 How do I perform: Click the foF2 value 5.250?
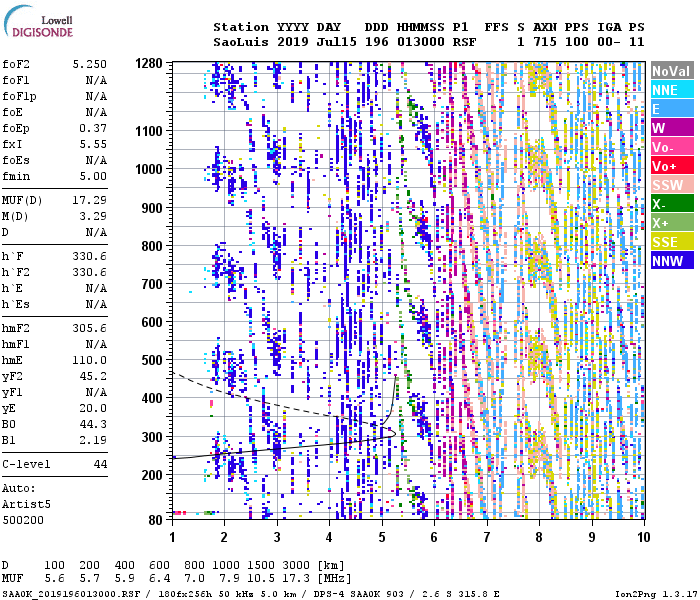pyautogui.click(x=90, y=64)
